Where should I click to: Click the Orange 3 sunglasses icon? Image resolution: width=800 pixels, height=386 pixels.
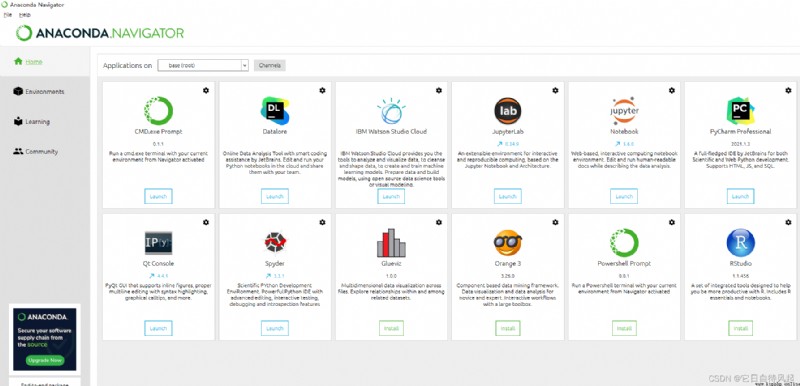click(508, 243)
